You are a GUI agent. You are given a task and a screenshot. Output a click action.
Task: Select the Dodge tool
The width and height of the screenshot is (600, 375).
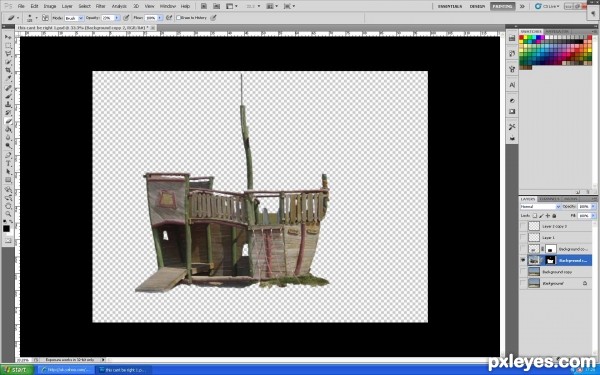8,146
